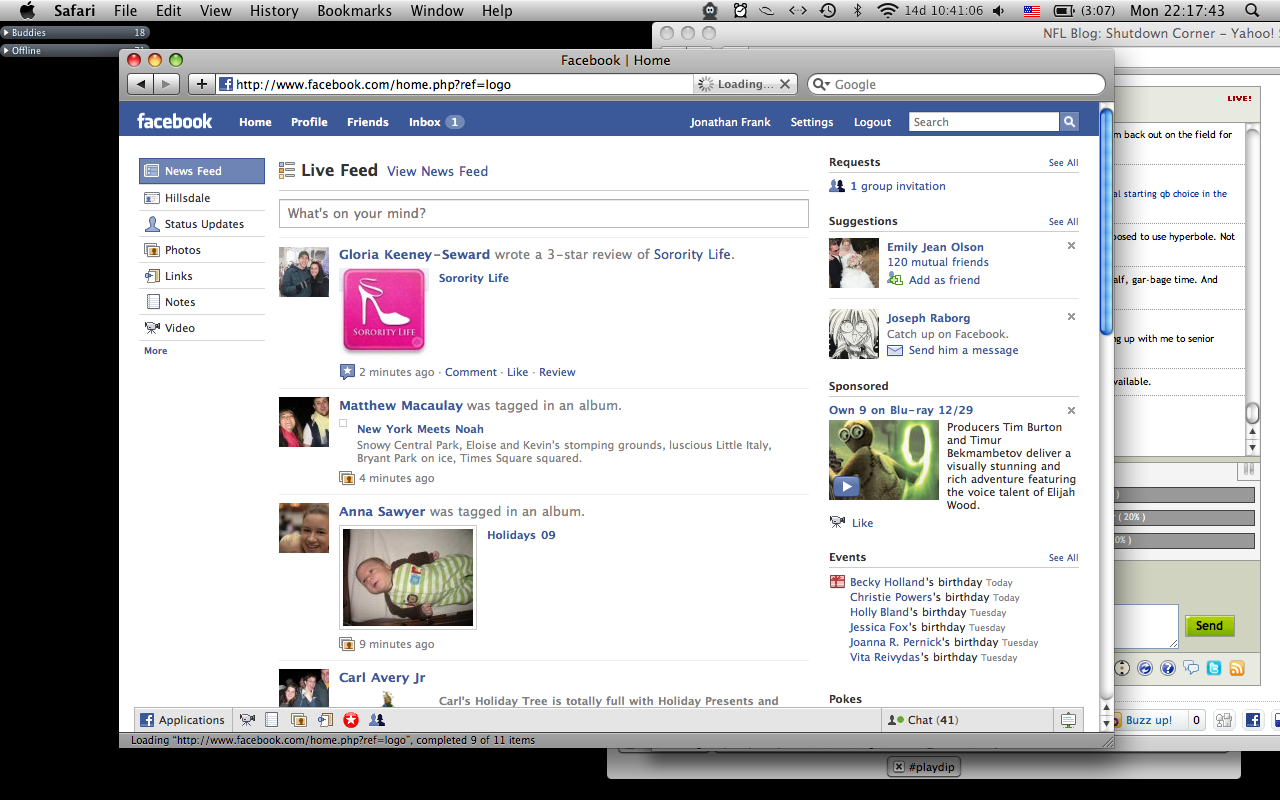1280x800 pixels.
Task: Go forward with Safari's forward arrow
Action: [x=167, y=84]
